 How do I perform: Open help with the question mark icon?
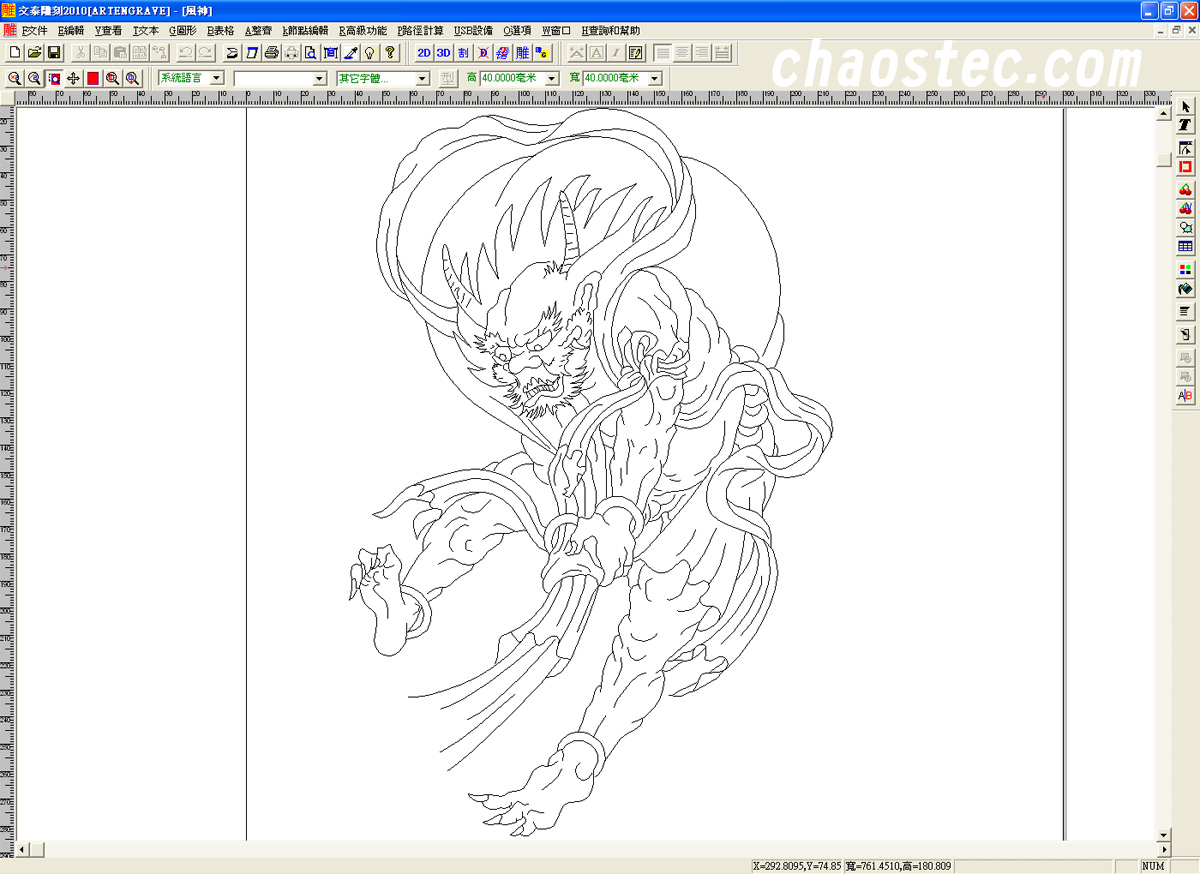389,52
